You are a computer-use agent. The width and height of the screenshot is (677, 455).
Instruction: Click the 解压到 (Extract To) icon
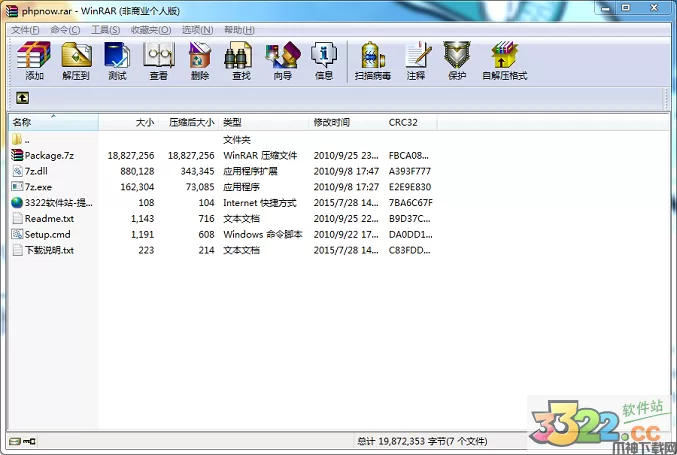click(x=75, y=60)
